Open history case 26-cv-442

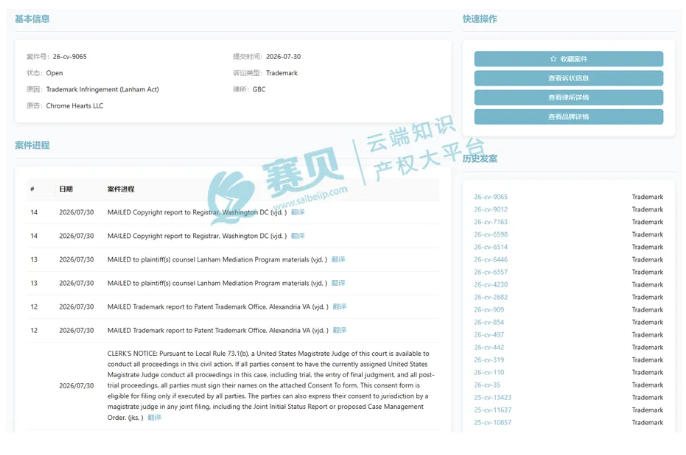[489, 347]
